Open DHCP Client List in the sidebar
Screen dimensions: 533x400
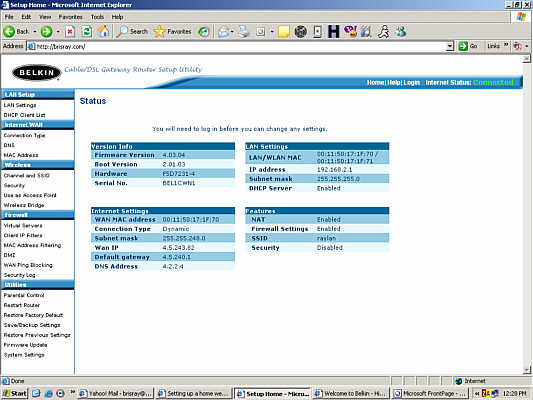(24, 115)
